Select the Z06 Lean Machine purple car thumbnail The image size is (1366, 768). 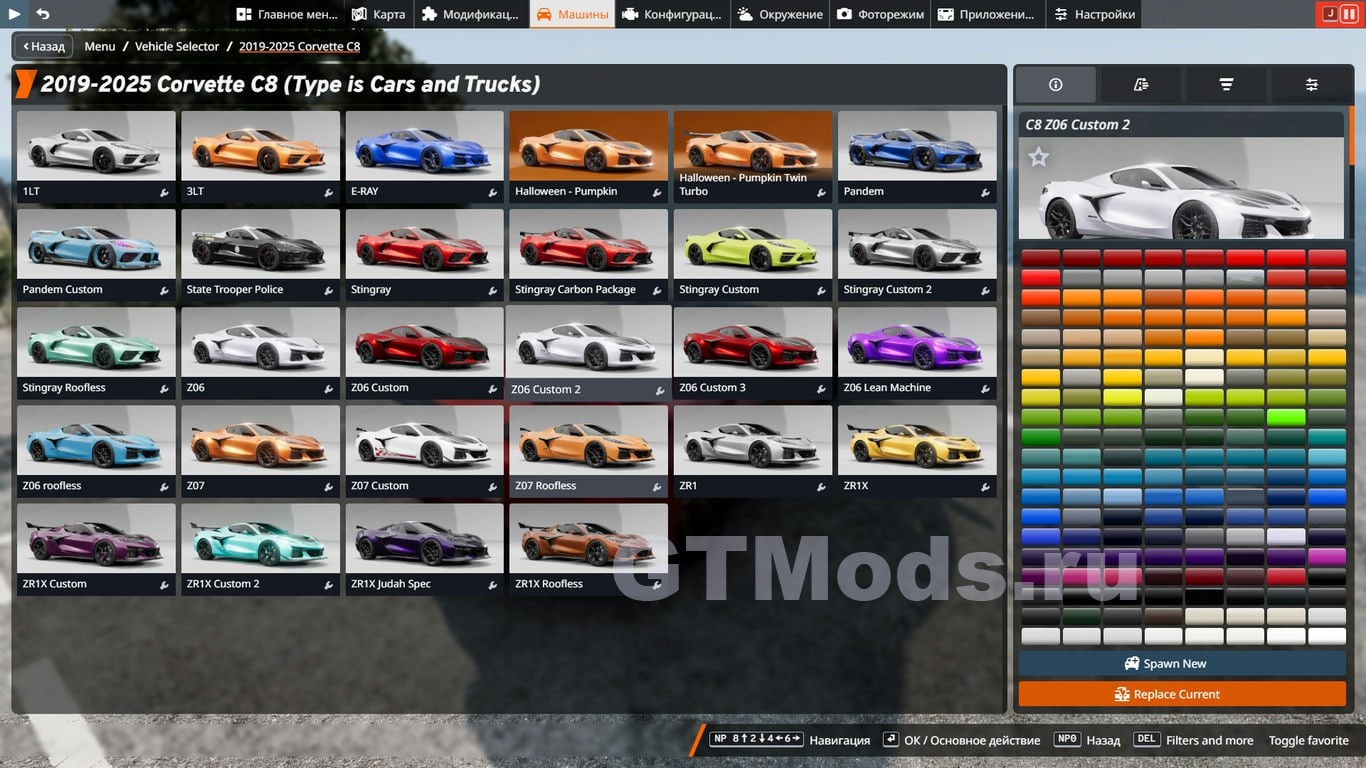[917, 344]
